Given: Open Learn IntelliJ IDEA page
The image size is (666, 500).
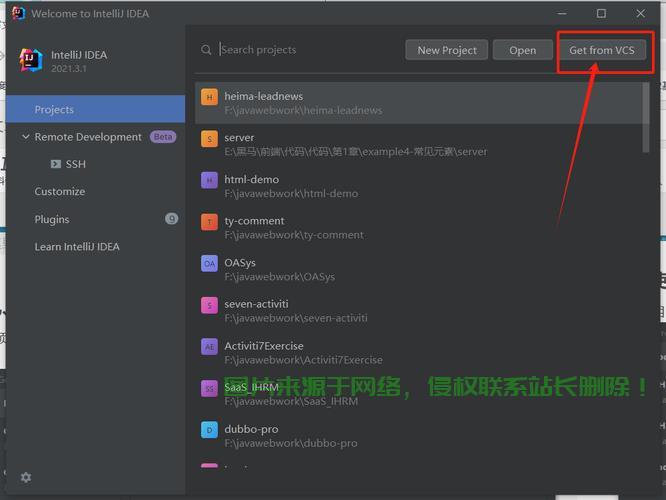Looking at the screenshot, I should [77, 247].
